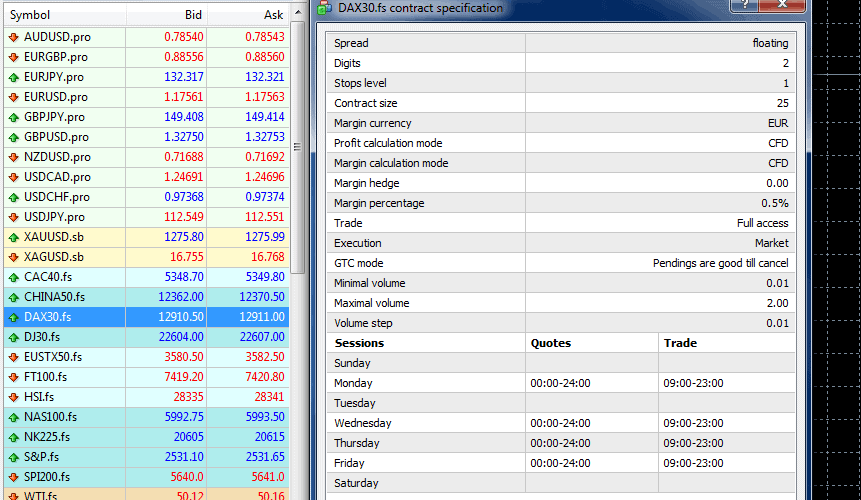This screenshot has height=500, width=861.
Task: Click the up arrow icon beside NK225.fs
Action: click(14, 437)
